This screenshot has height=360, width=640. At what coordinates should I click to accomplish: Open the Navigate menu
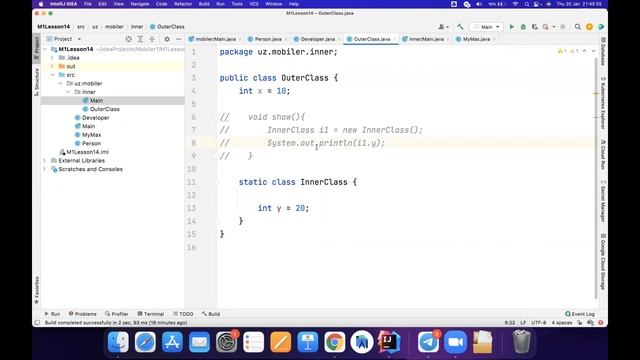(x=140, y=4)
